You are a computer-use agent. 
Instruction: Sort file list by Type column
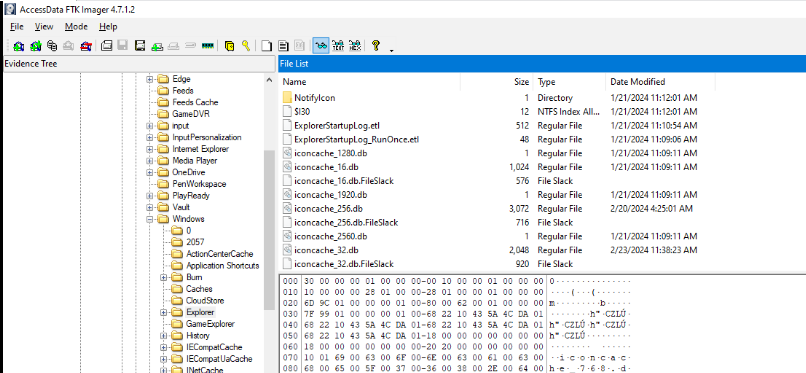570,82
